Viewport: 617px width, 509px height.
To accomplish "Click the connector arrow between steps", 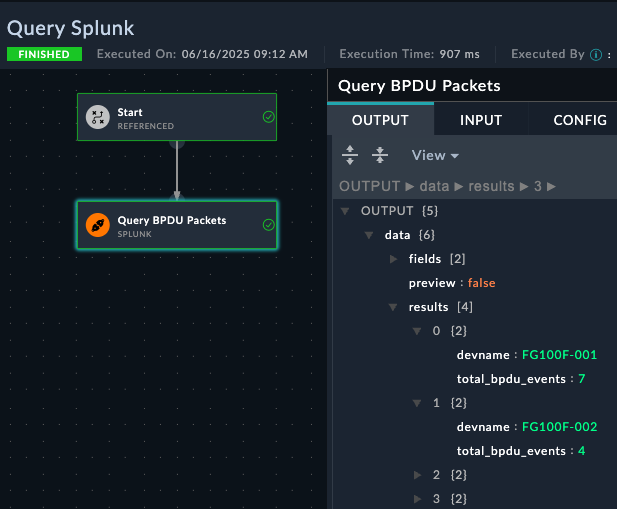I will click(177, 171).
